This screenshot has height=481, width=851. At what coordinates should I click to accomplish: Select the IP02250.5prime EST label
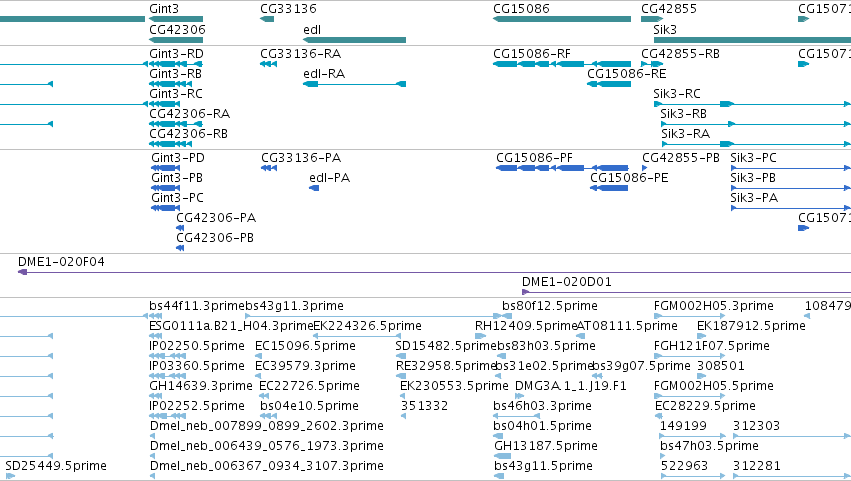point(197,346)
